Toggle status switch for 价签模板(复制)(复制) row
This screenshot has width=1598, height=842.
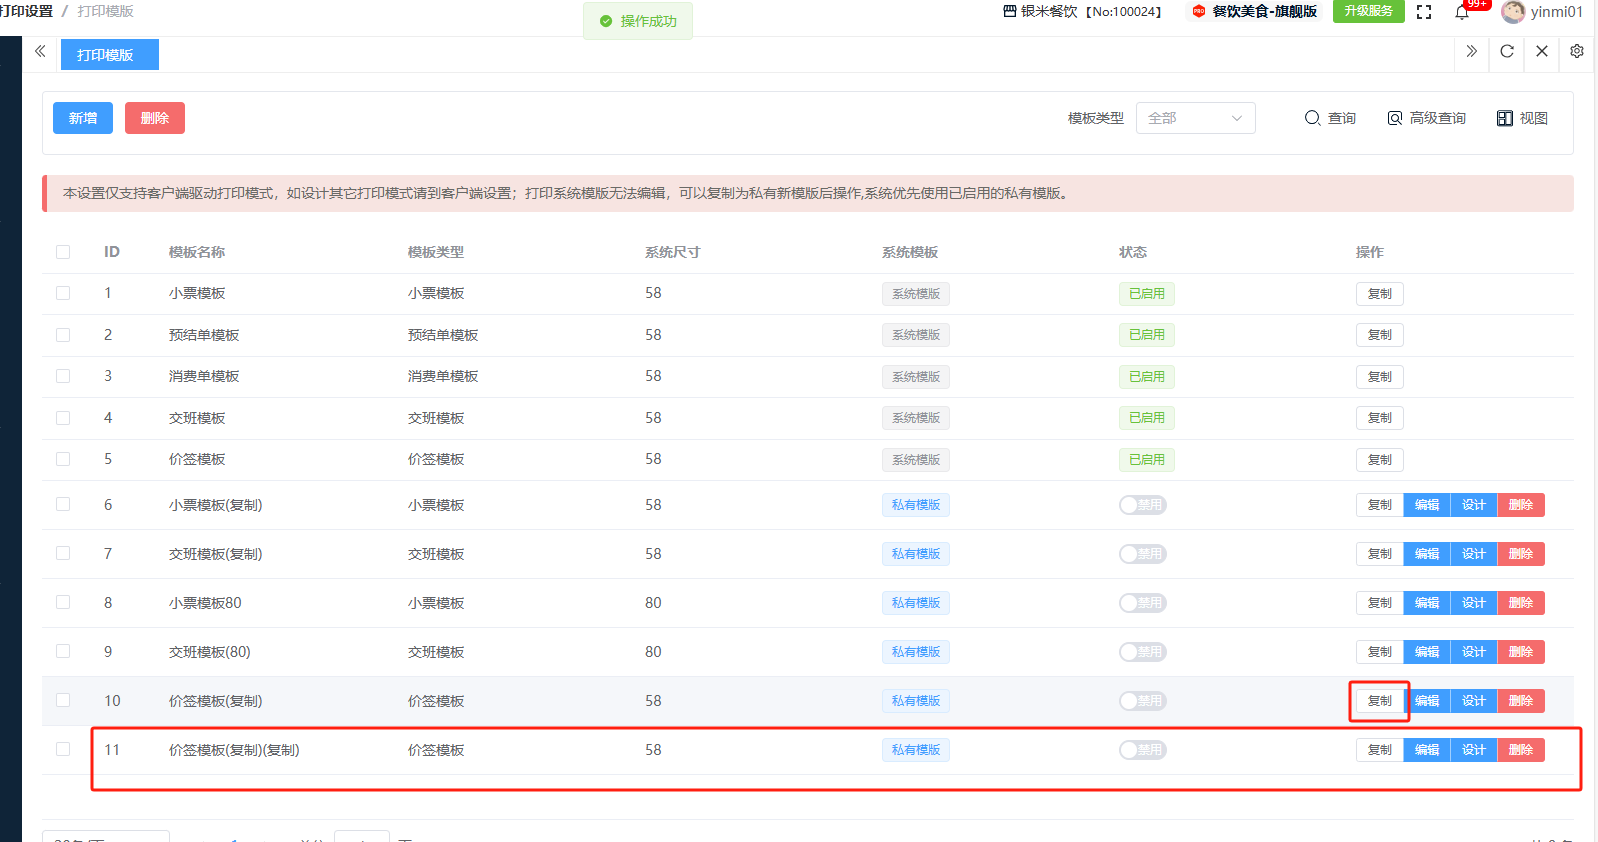(x=1142, y=750)
